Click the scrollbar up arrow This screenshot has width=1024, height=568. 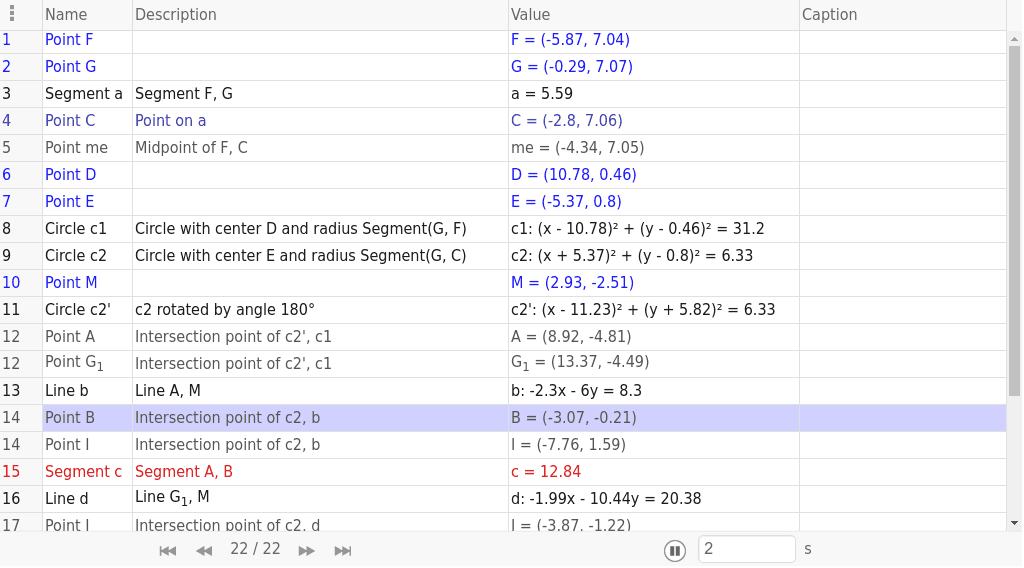1014,39
